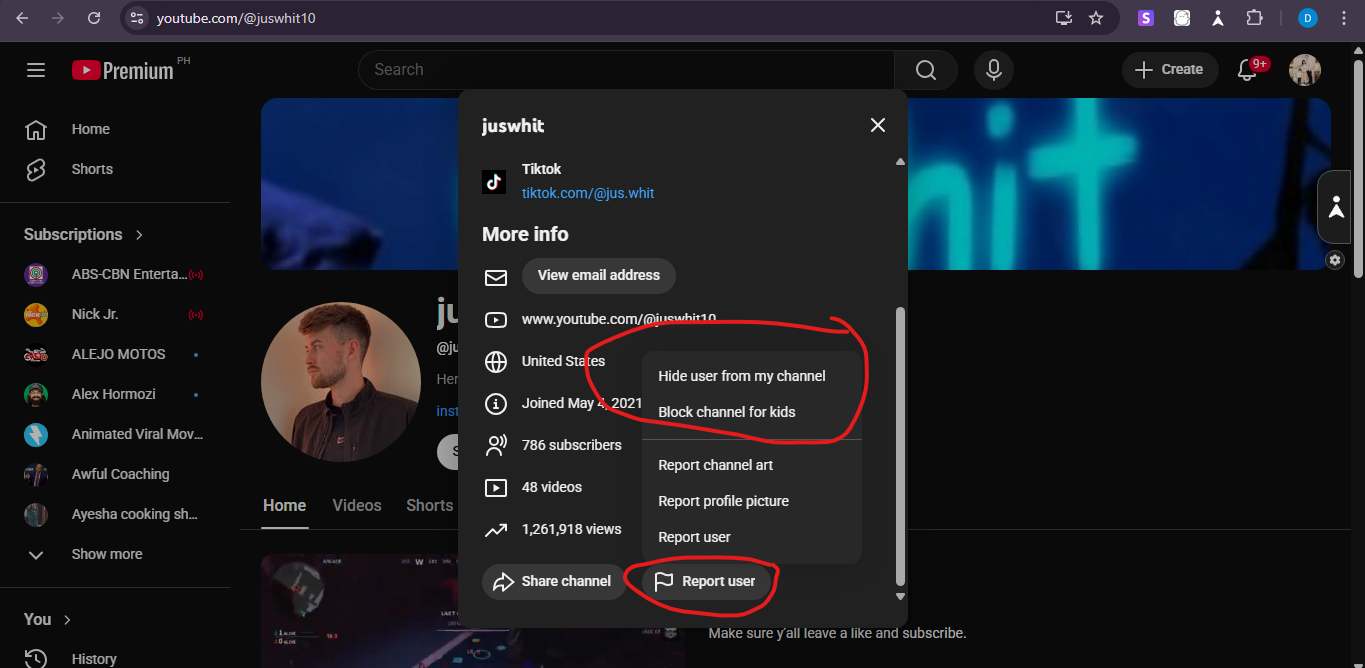Open History in the sidebar
1365x668 pixels.
pyautogui.click(x=94, y=656)
